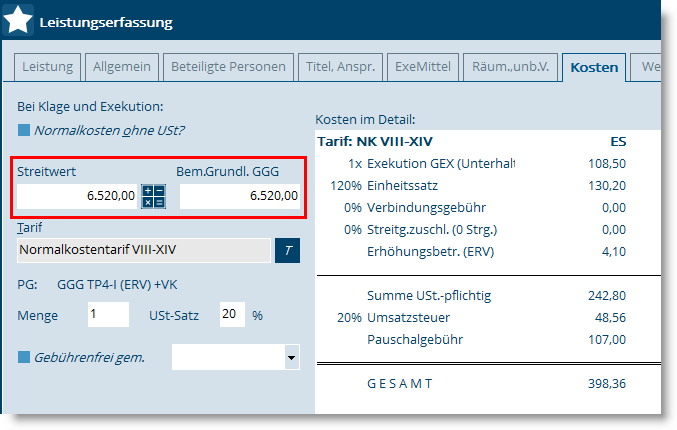Click the Tarif field Normalkostentarif VIII-XIV
This screenshot has width=677, height=430.
(144, 250)
